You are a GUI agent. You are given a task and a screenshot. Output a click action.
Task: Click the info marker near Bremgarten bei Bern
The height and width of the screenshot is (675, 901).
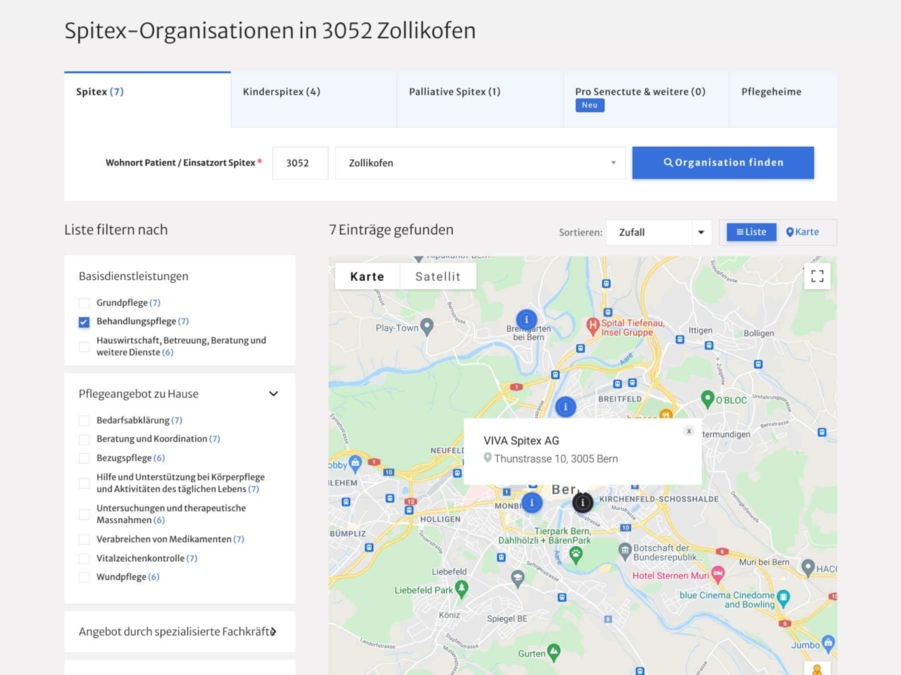[x=526, y=320]
